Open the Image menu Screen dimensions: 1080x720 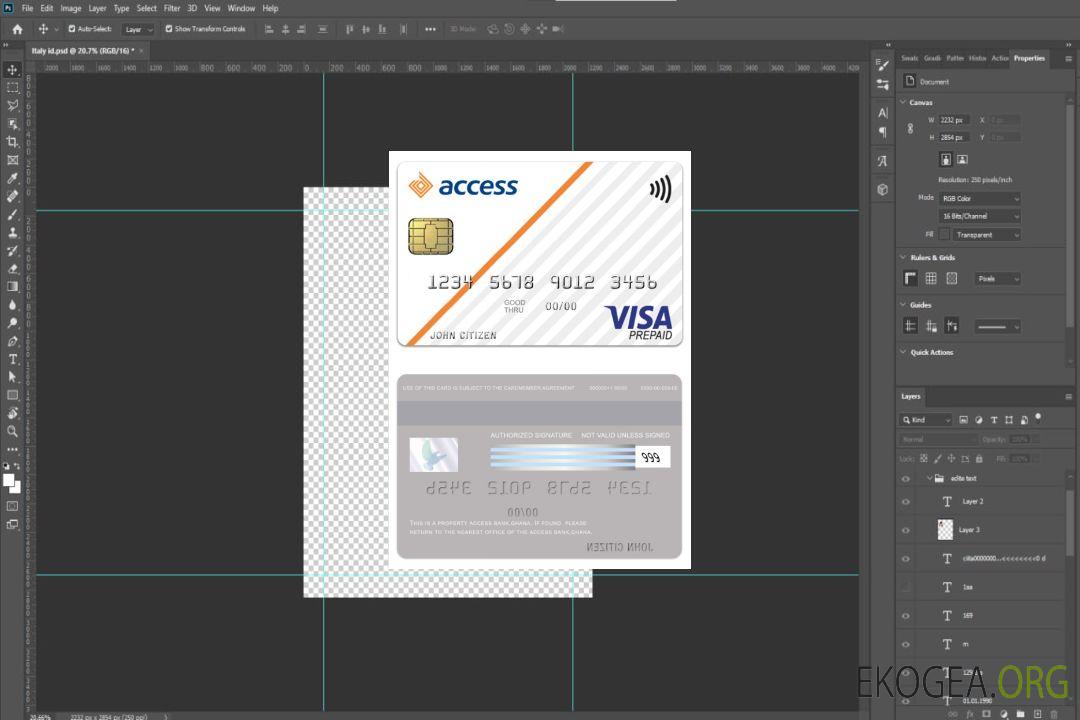point(71,8)
